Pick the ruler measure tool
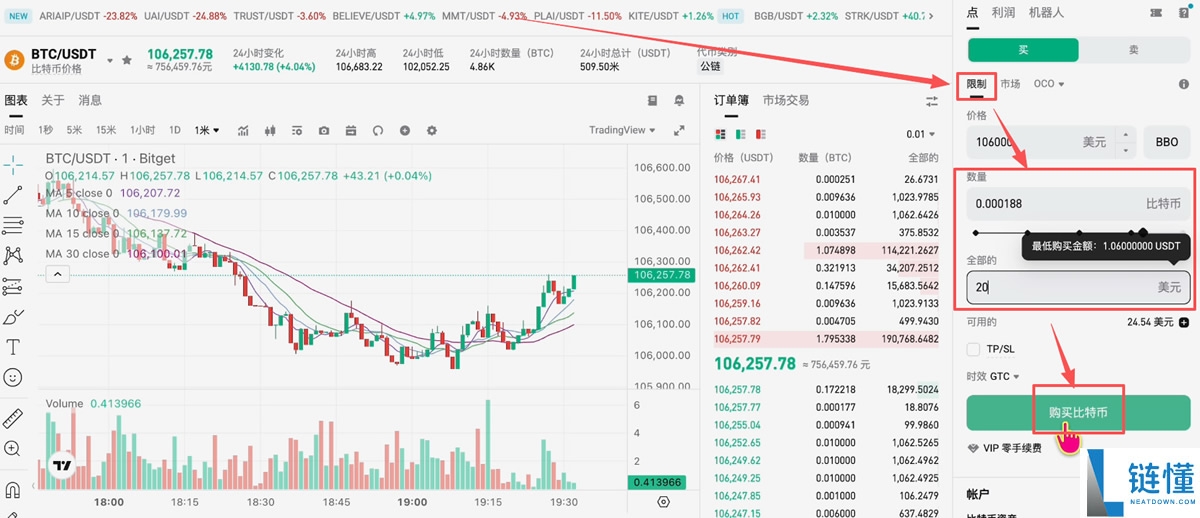 [13, 417]
